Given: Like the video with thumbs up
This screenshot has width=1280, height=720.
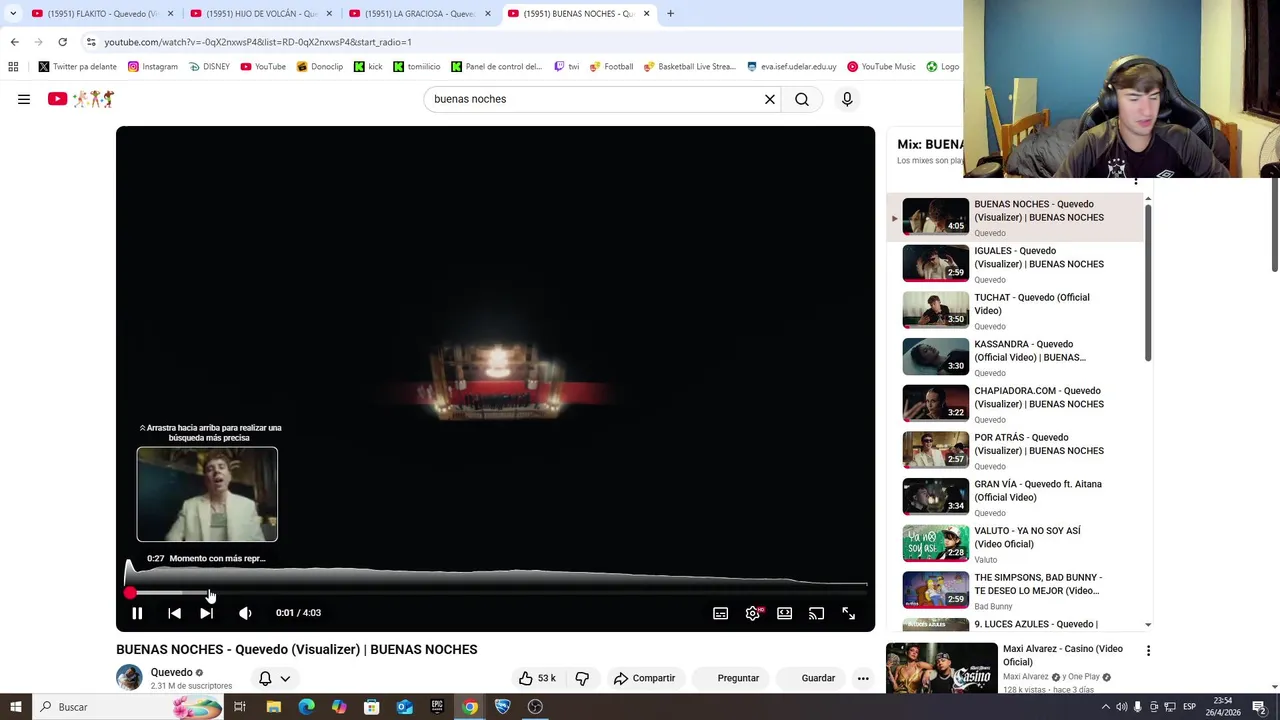Looking at the screenshot, I should (537, 678).
